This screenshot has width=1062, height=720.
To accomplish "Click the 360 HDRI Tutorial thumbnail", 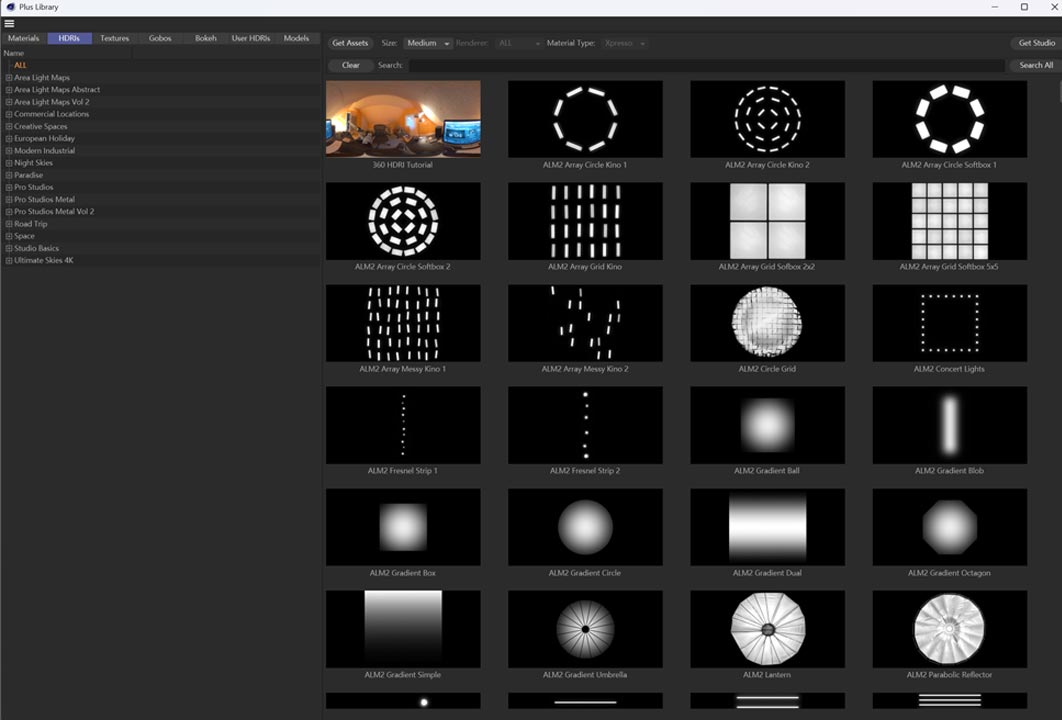I will point(403,119).
